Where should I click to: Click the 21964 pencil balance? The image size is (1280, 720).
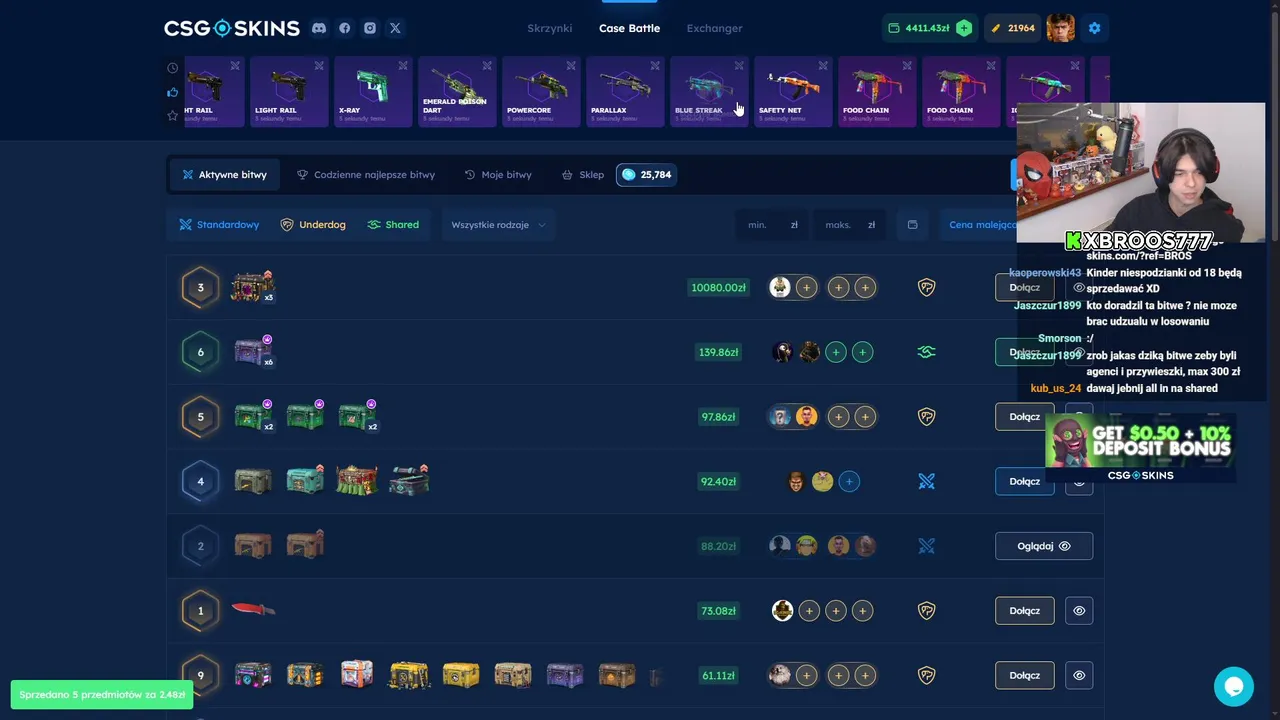click(1013, 28)
